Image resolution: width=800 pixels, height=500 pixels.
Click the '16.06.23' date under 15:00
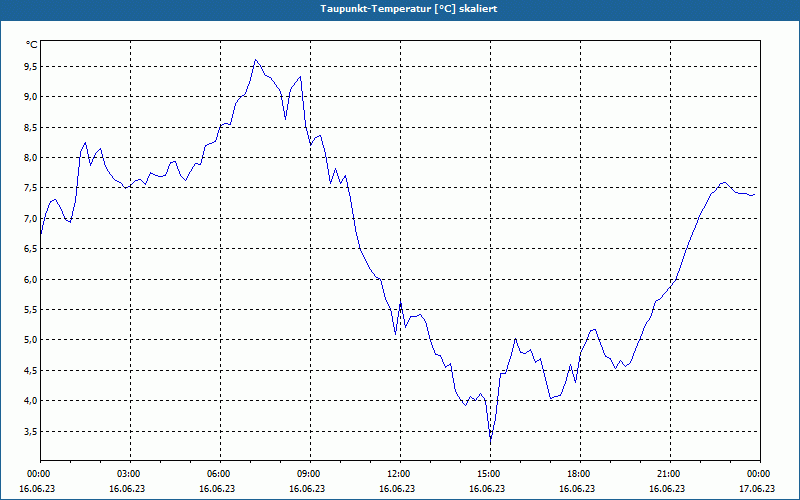point(487,489)
